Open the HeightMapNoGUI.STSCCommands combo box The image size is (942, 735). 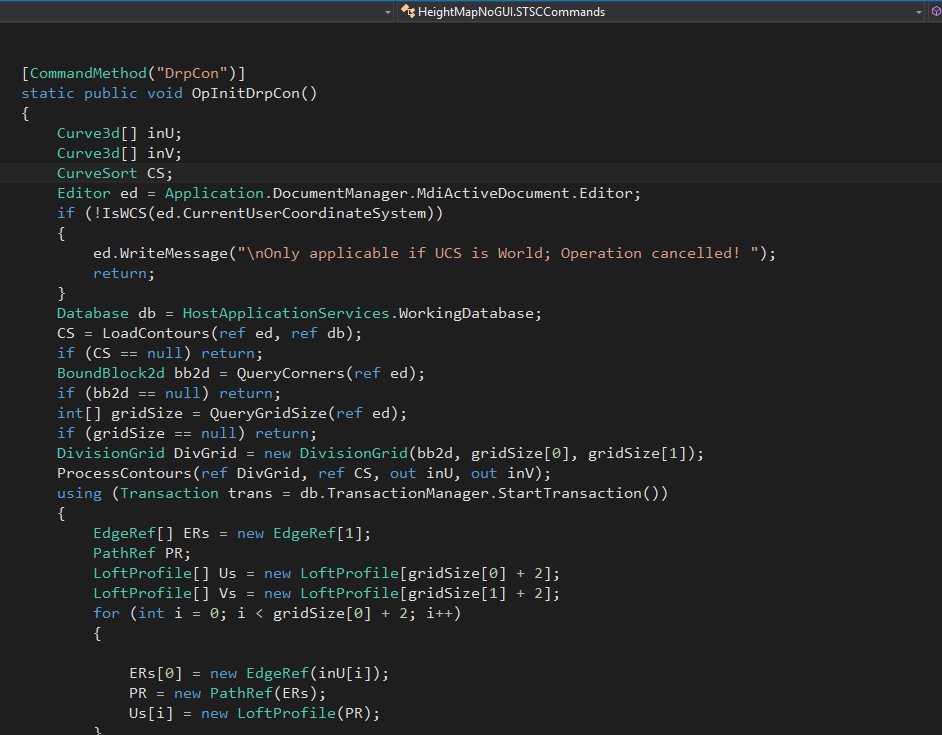click(x=660, y=11)
